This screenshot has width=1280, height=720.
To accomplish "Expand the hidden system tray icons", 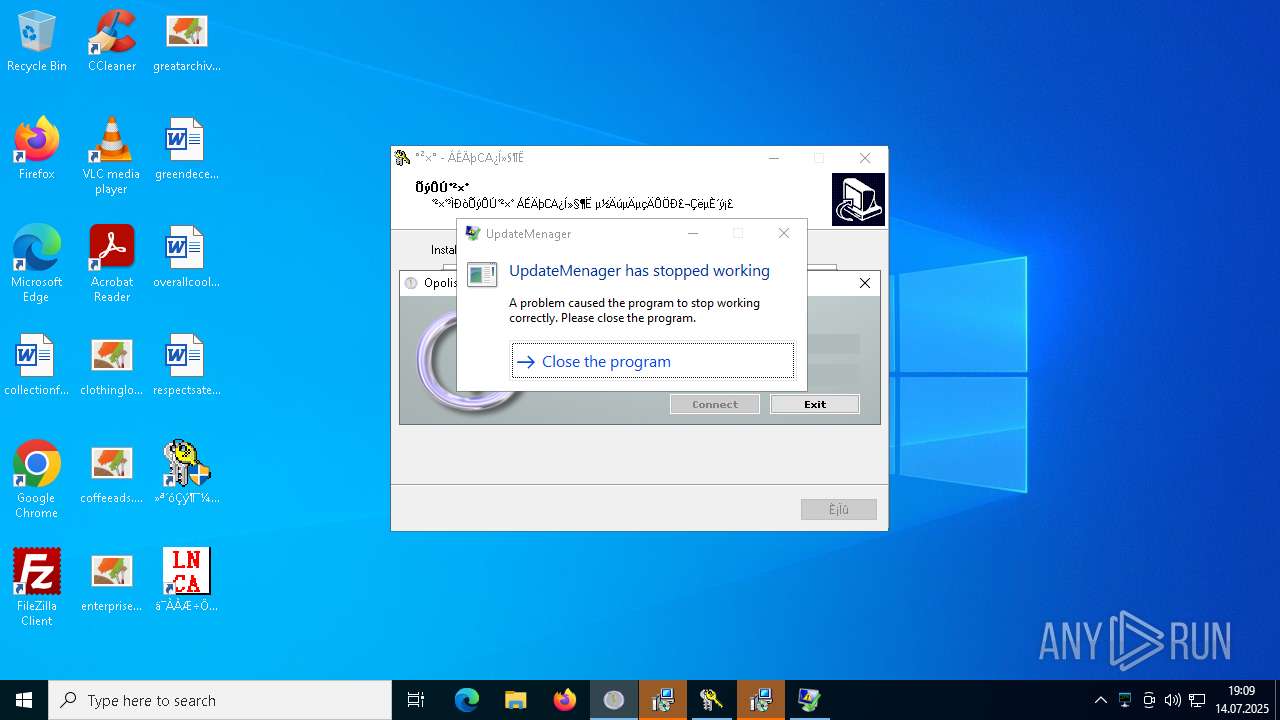I will (1101, 700).
